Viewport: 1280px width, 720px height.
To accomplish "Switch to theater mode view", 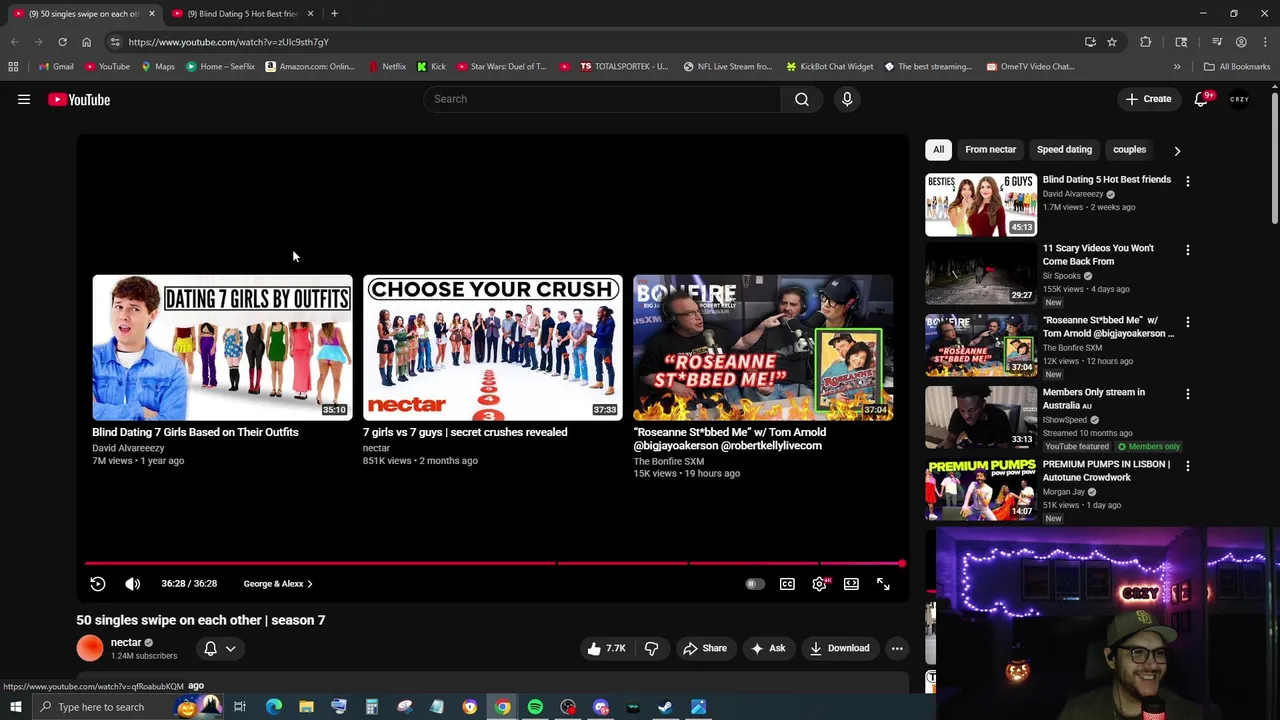I will click(x=851, y=584).
